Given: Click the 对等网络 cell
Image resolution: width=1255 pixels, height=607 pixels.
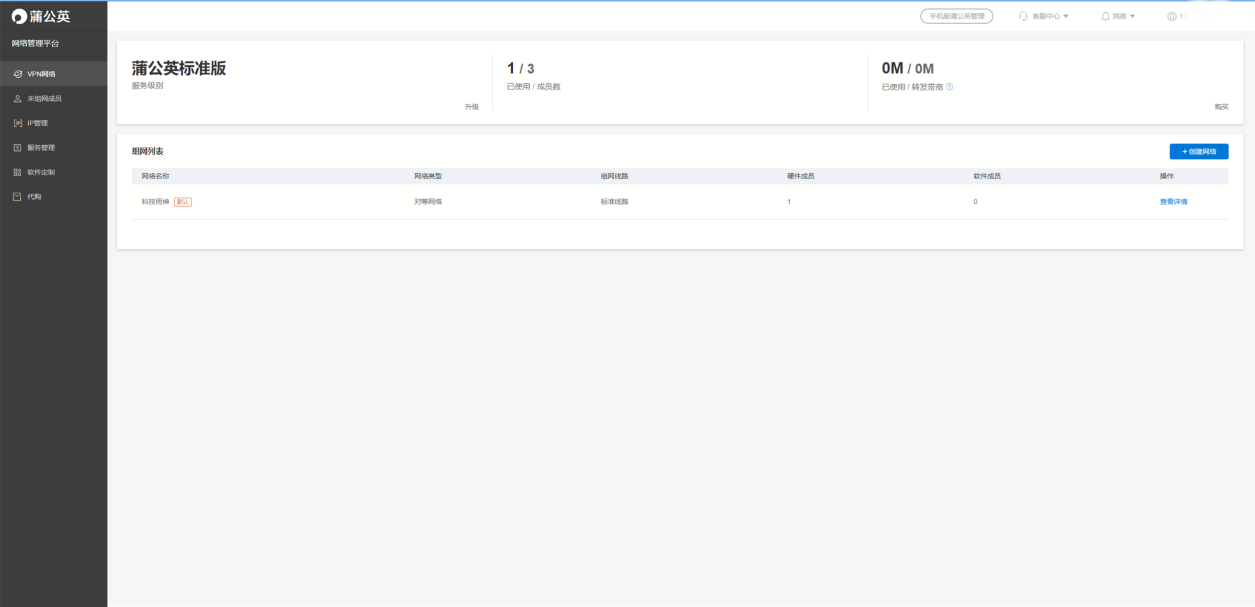Looking at the screenshot, I should click(x=428, y=202).
